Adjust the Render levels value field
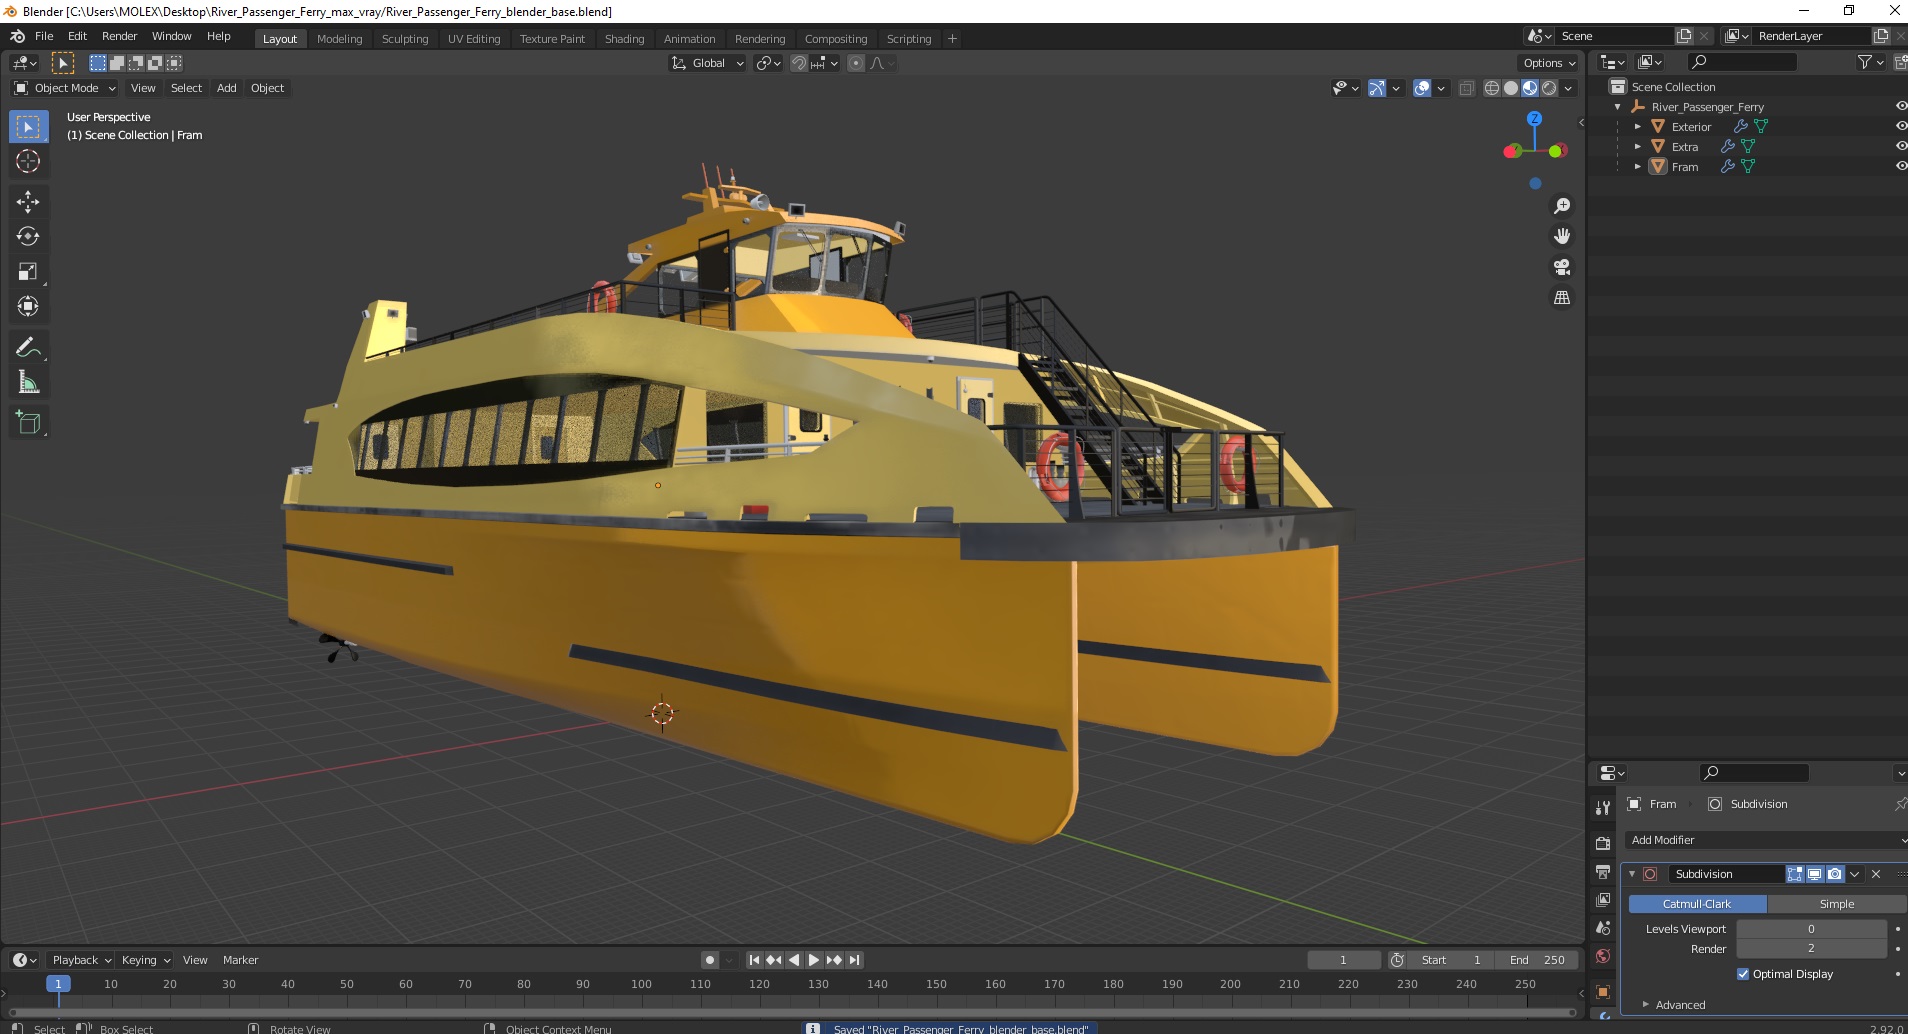Image resolution: width=1908 pixels, height=1034 pixels. (1811, 948)
